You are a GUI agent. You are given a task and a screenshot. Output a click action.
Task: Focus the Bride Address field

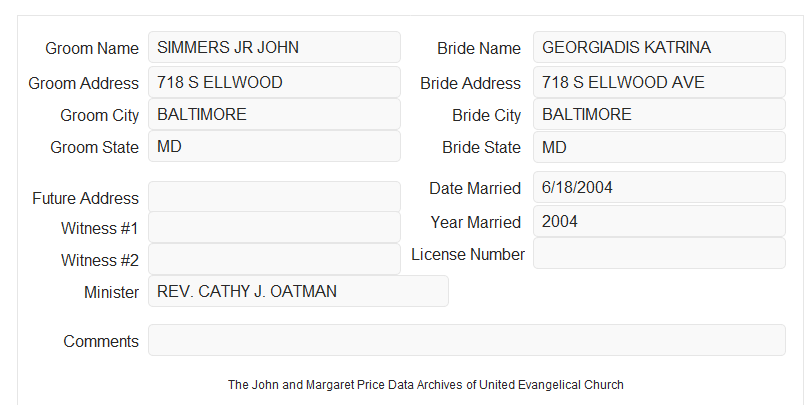click(659, 82)
